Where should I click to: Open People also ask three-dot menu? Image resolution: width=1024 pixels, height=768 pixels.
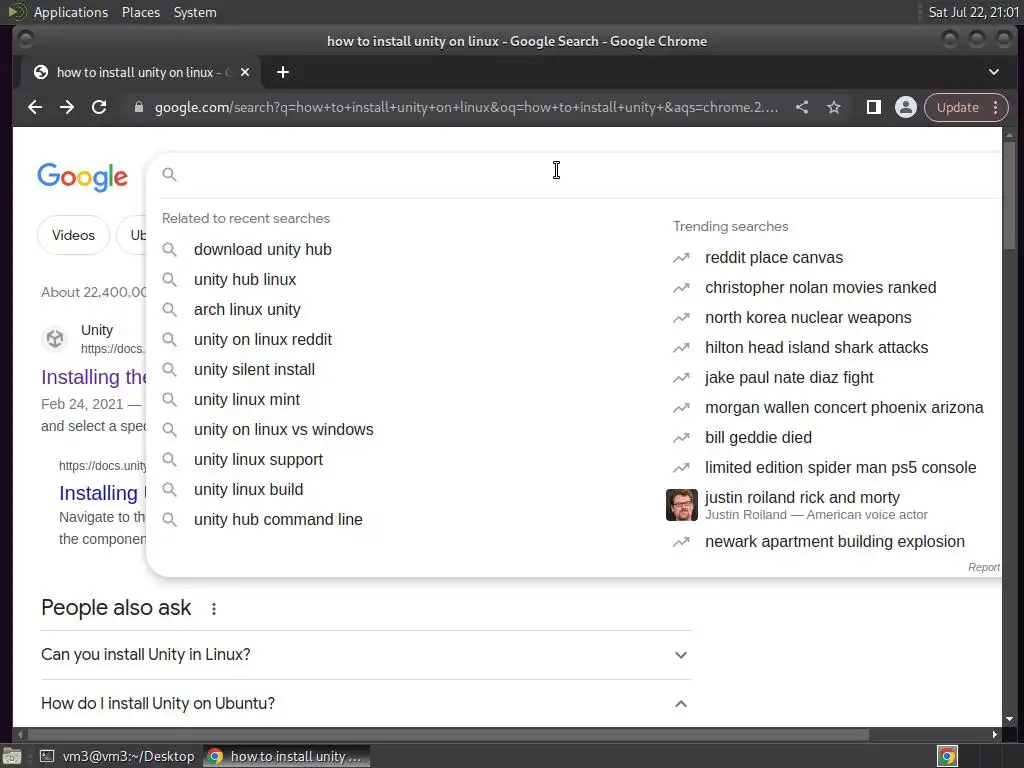pos(214,609)
